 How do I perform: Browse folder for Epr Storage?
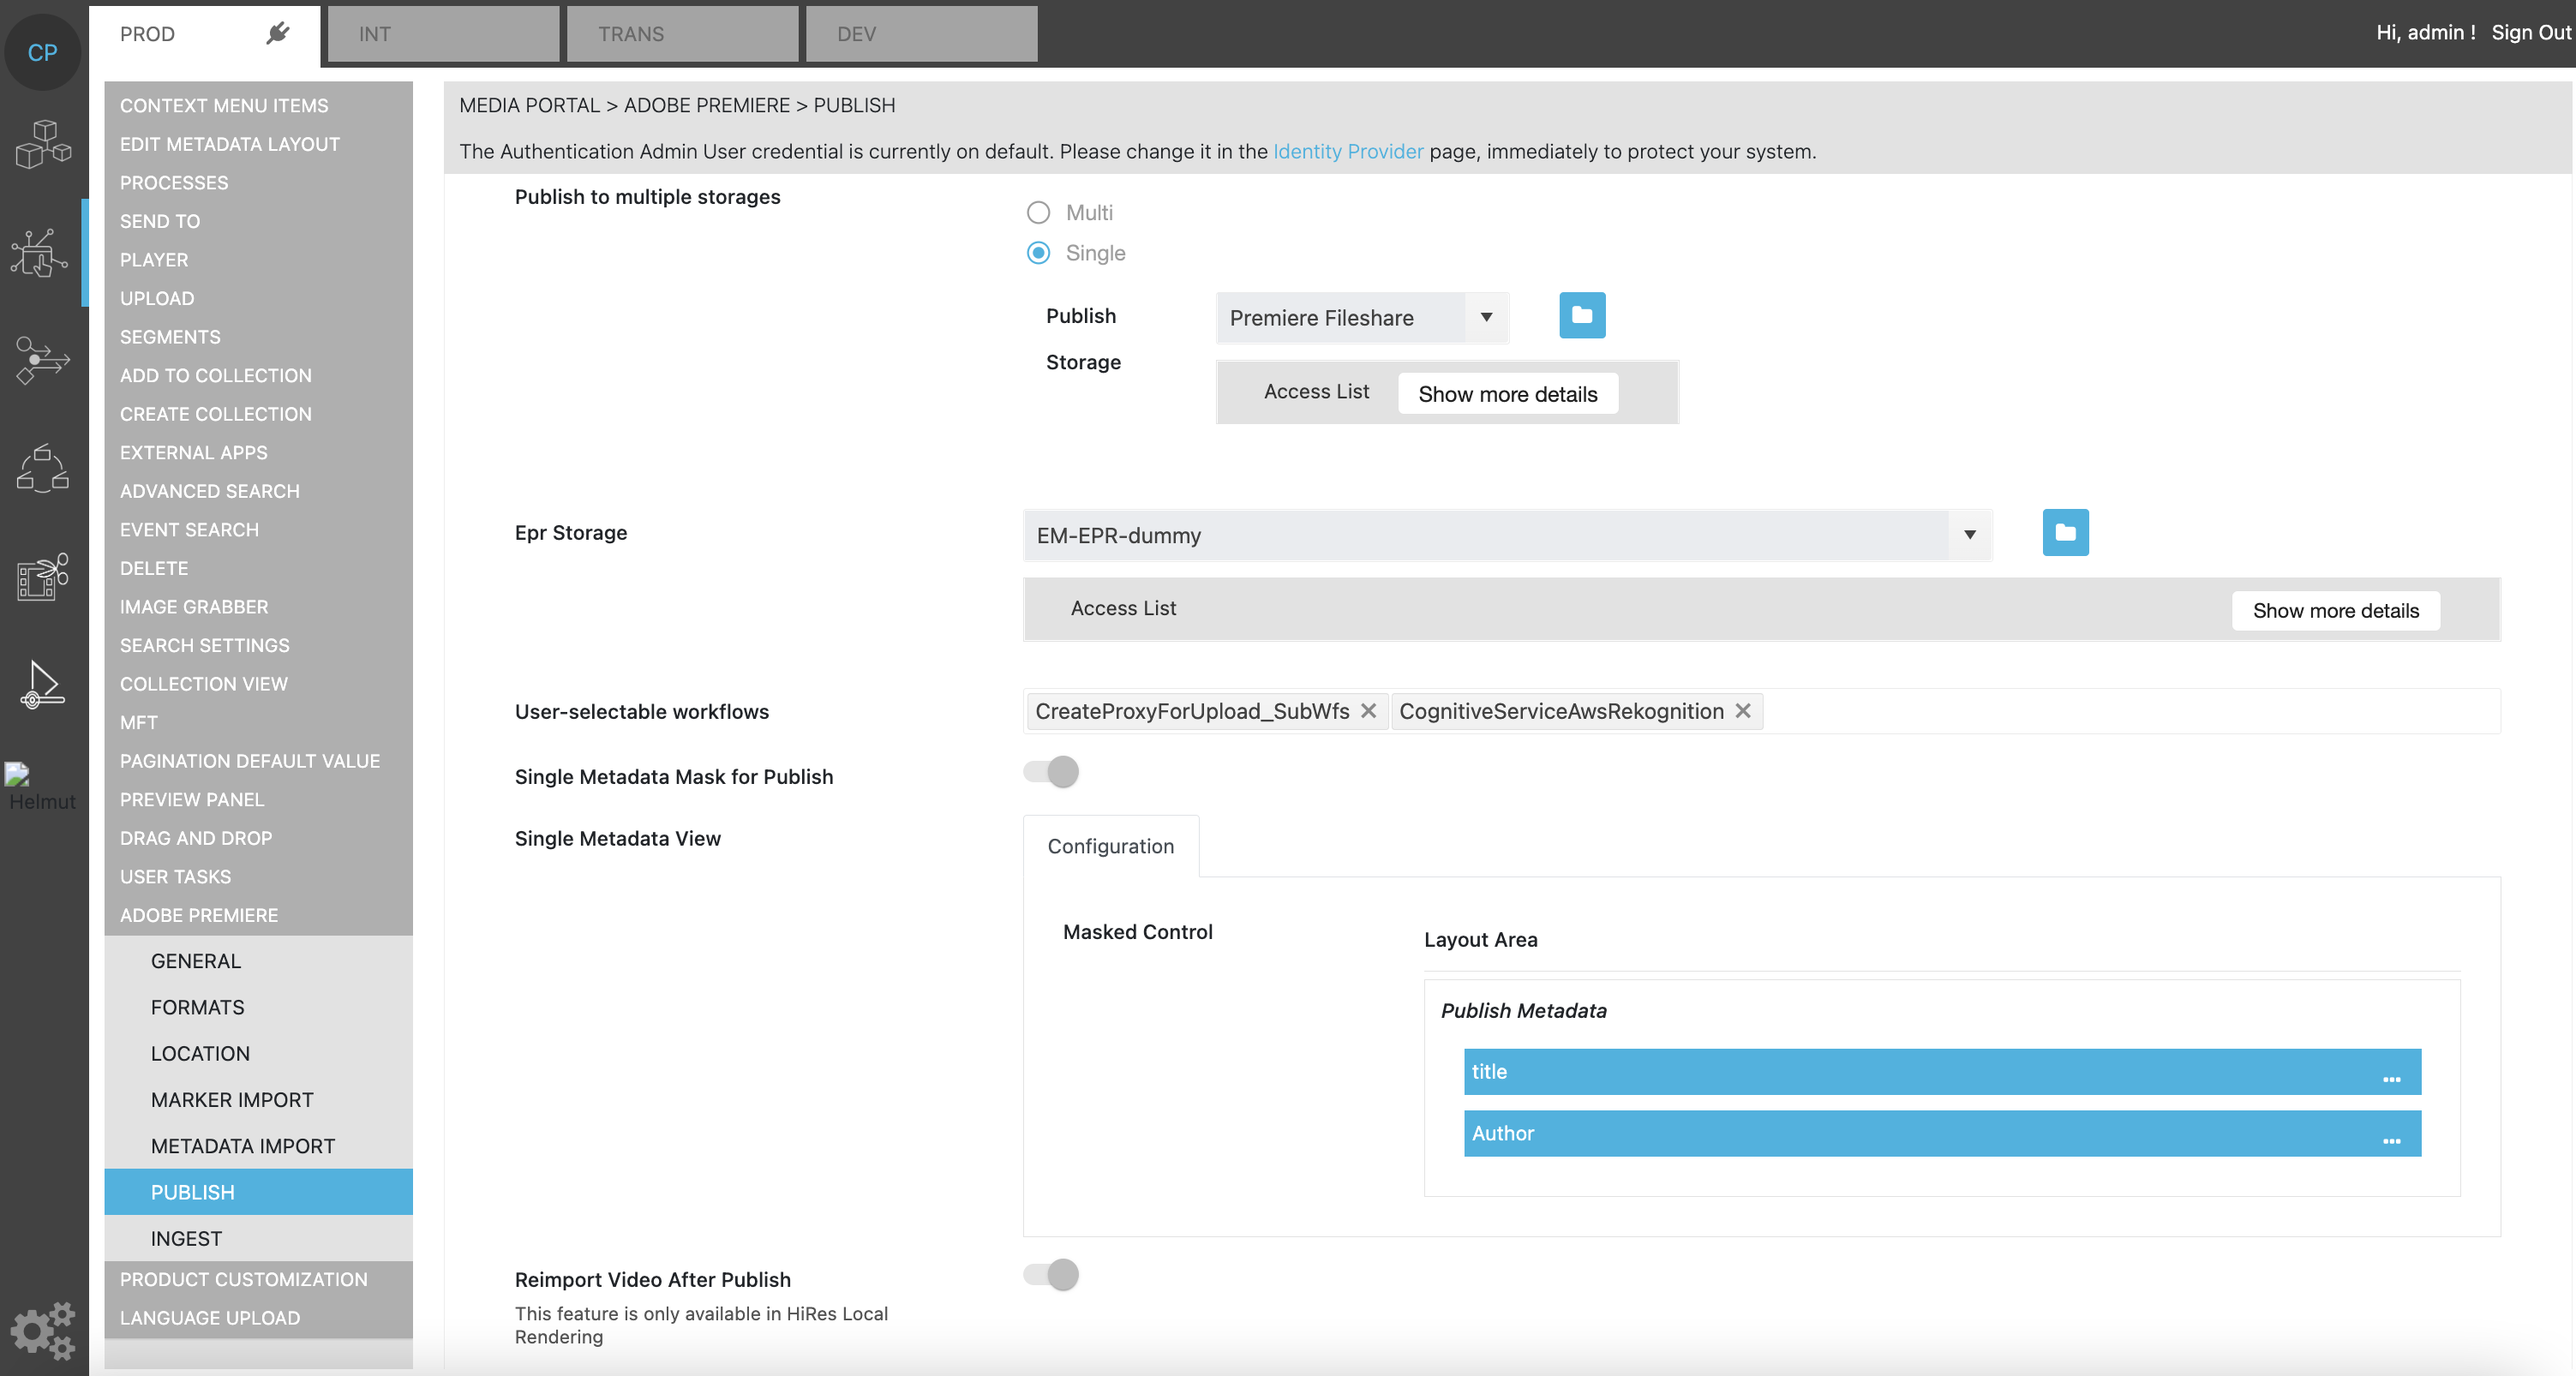point(2064,533)
